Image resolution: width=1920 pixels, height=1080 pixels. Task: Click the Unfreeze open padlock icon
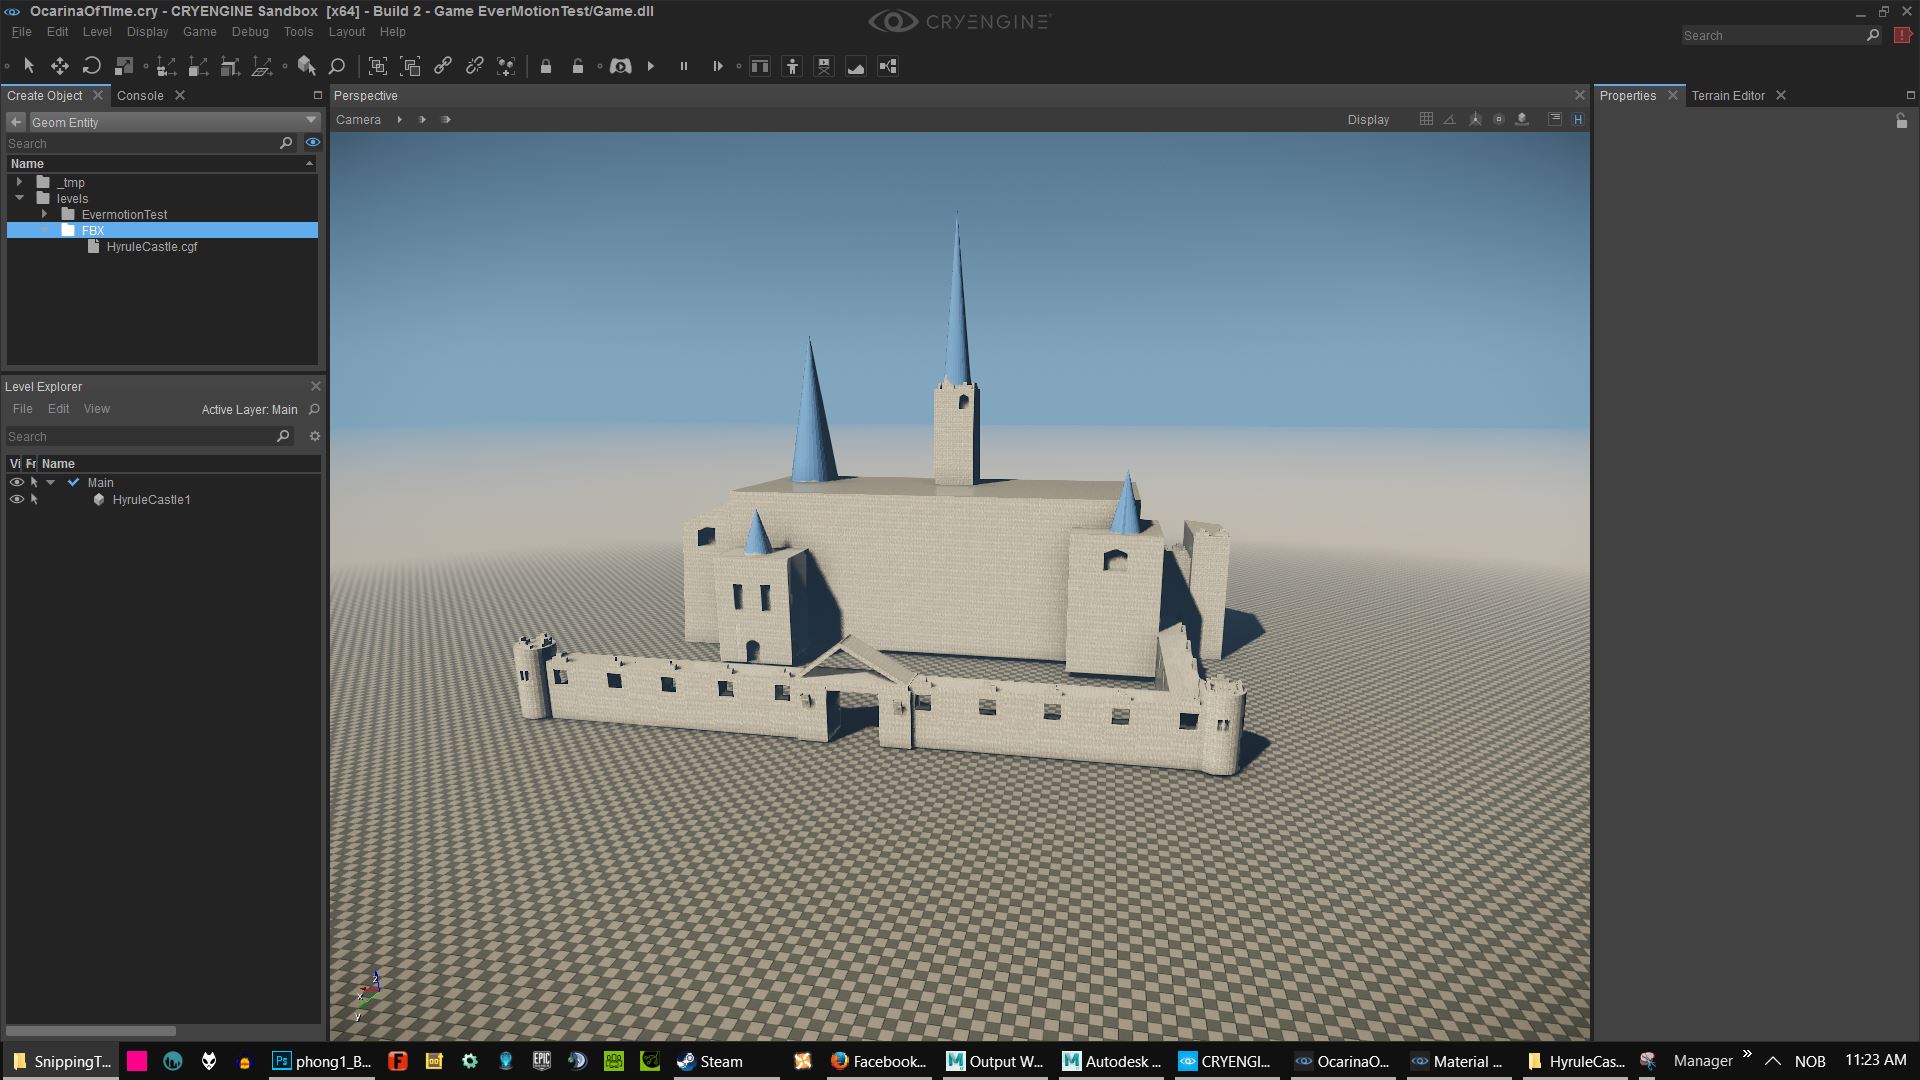578,66
